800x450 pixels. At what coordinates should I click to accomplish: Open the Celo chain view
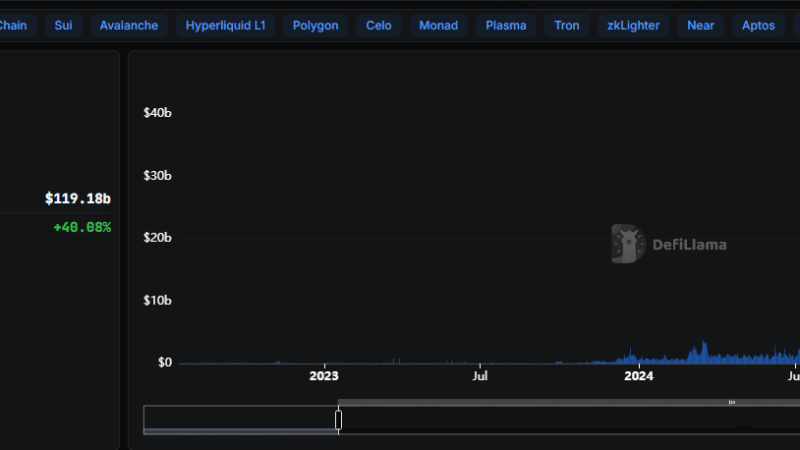pyautogui.click(x=379, y=26)
